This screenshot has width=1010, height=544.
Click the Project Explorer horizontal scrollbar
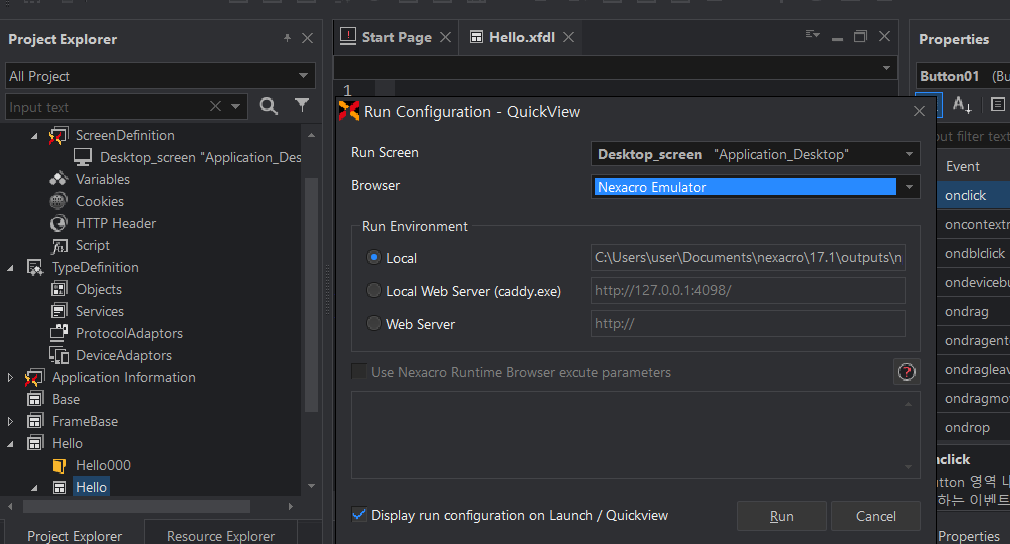(137, 507)
